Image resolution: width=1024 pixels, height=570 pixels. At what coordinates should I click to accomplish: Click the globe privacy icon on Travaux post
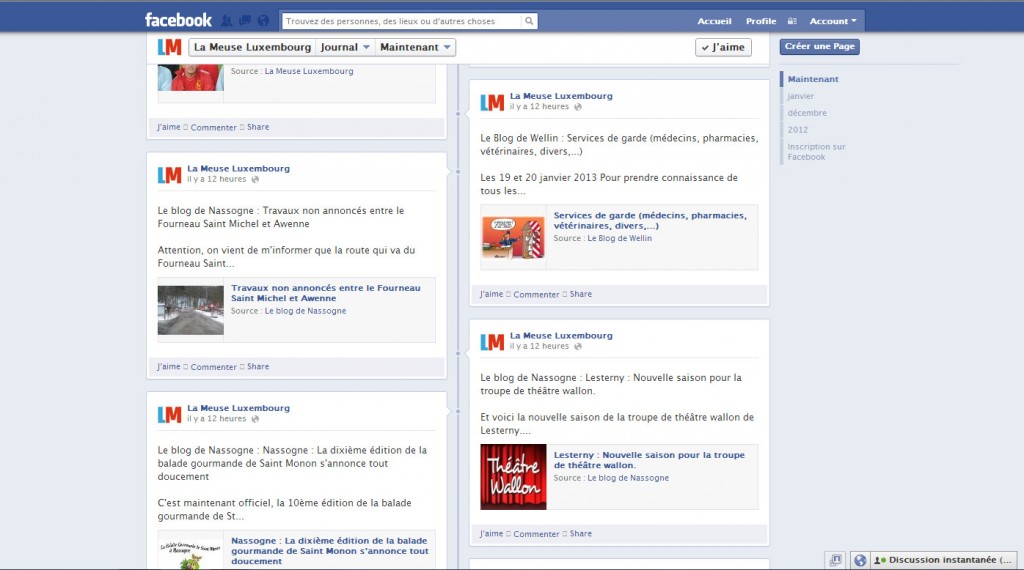(x=255, y=180)
